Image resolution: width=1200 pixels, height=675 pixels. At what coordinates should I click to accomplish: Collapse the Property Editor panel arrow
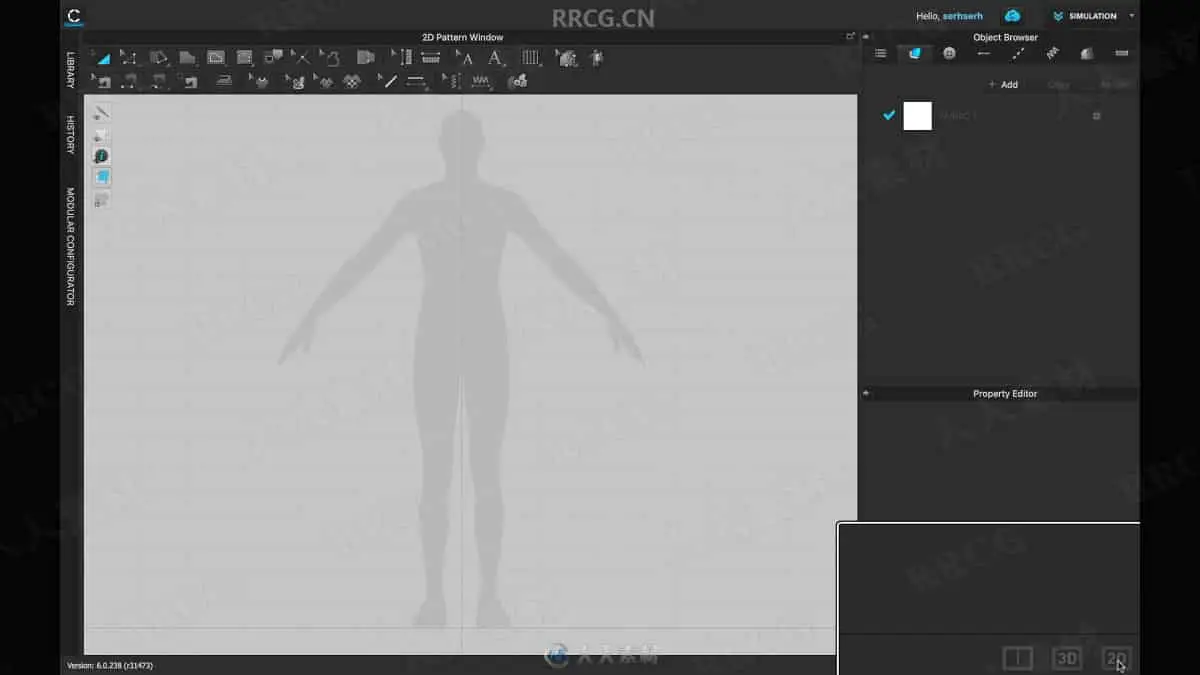pyautogui.click(x=866, y=394)
